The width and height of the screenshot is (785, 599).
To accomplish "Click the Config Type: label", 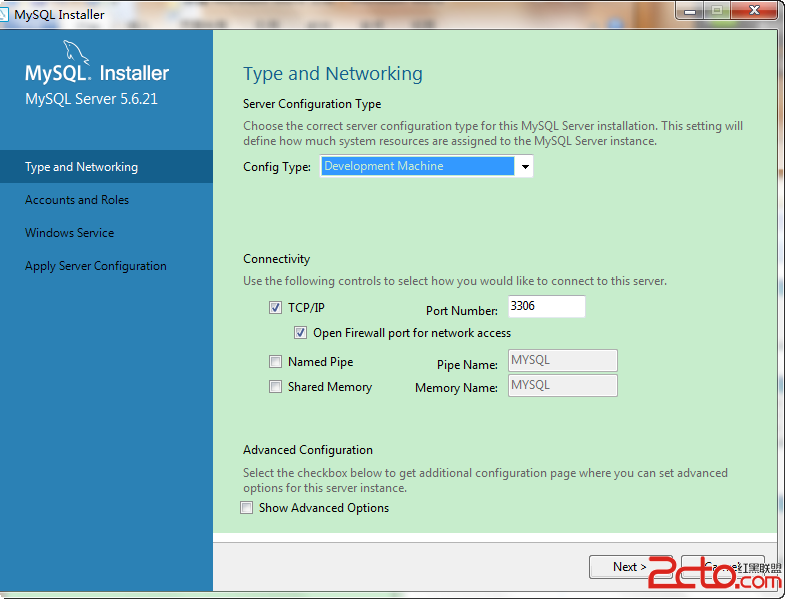I will point(277,167).
